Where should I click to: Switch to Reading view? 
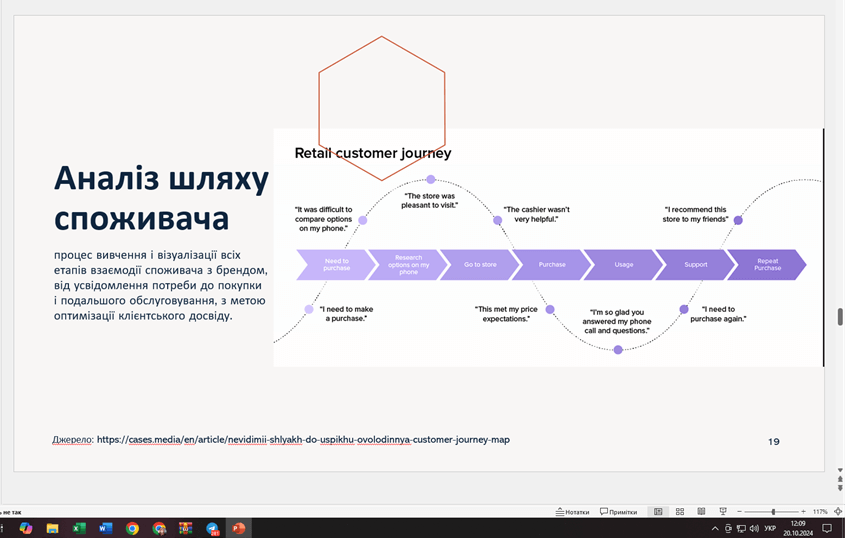tap(701, 511)
